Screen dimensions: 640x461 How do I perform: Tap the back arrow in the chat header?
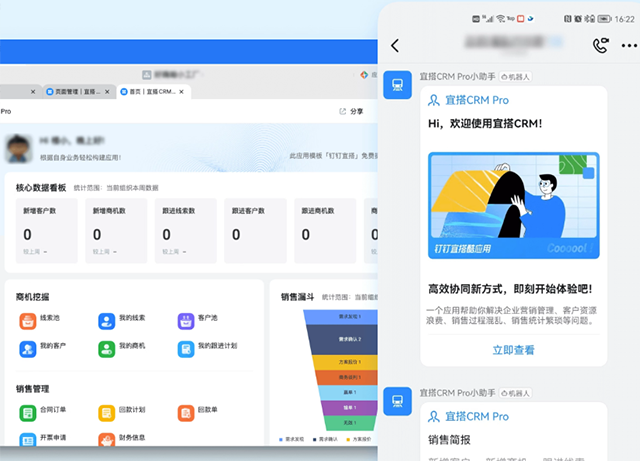395,45
